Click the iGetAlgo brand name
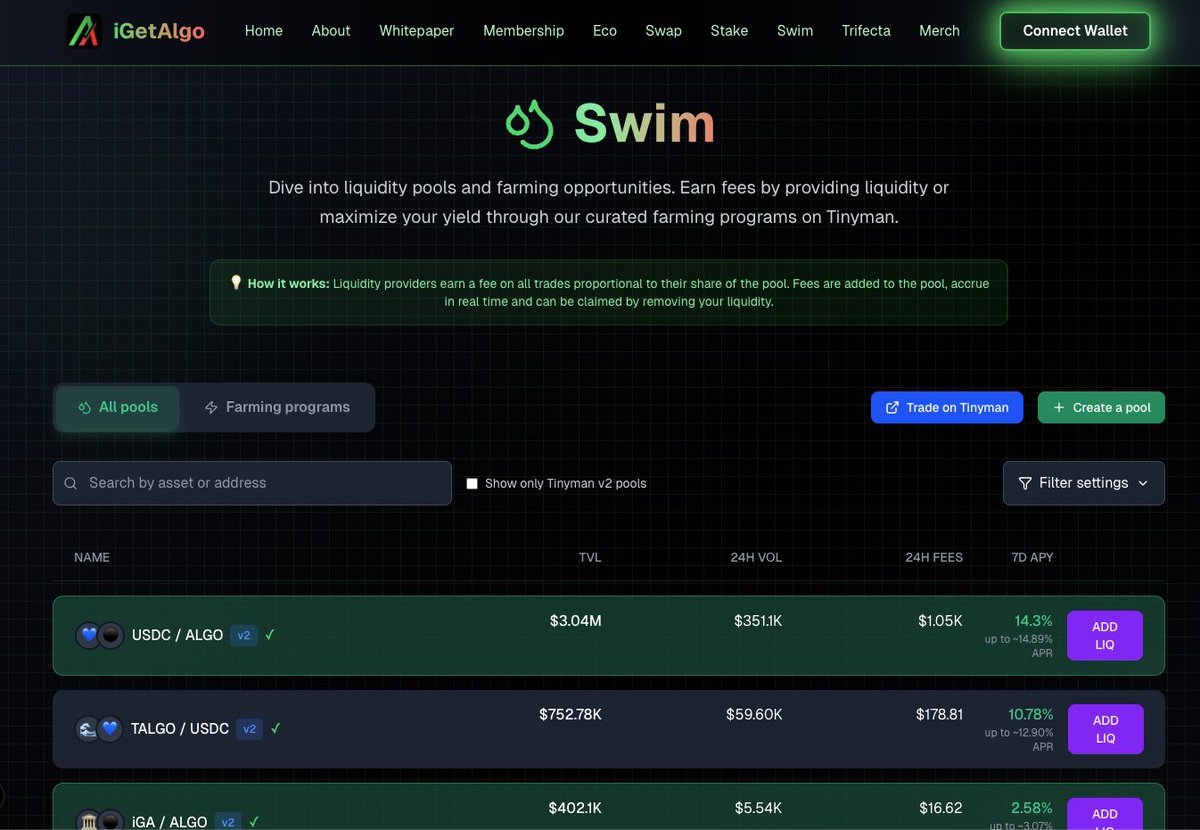The height and width of the screenshot is (830, 1200). (159, 31)
